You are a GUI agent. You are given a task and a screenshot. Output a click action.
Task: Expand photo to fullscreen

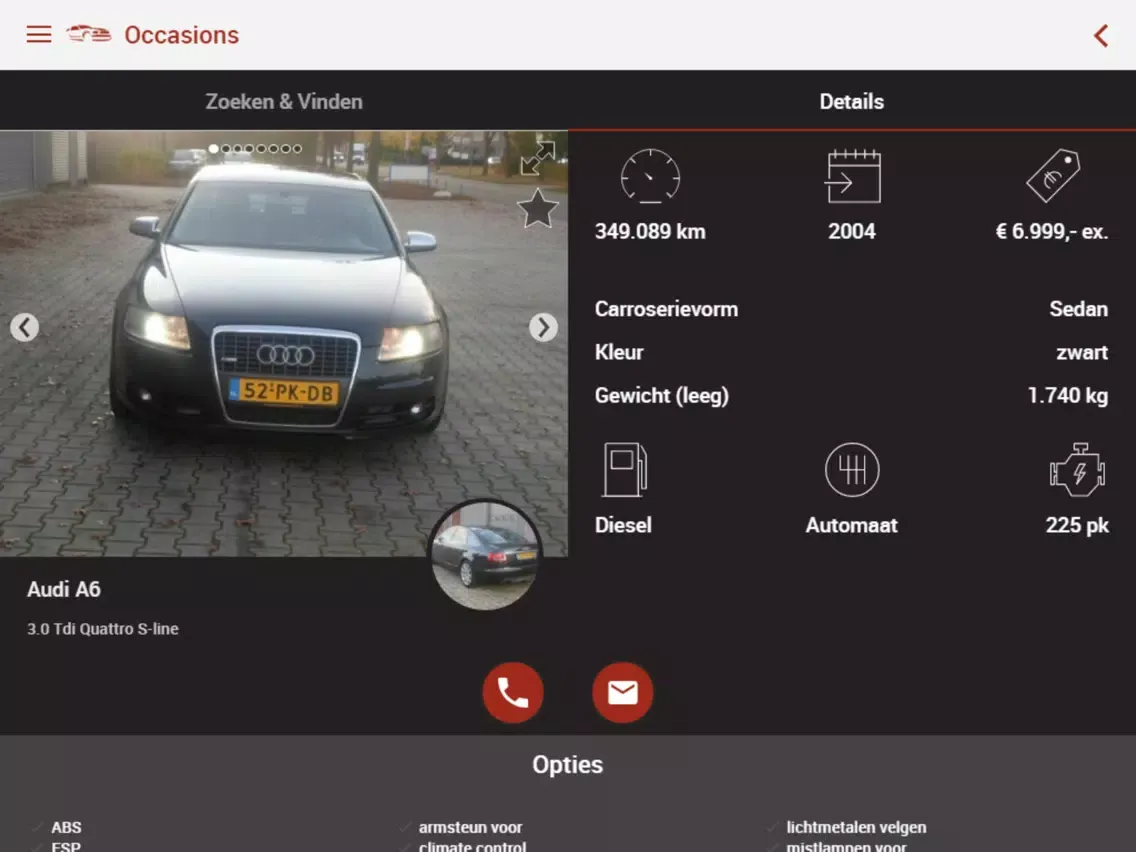[538, 159]
